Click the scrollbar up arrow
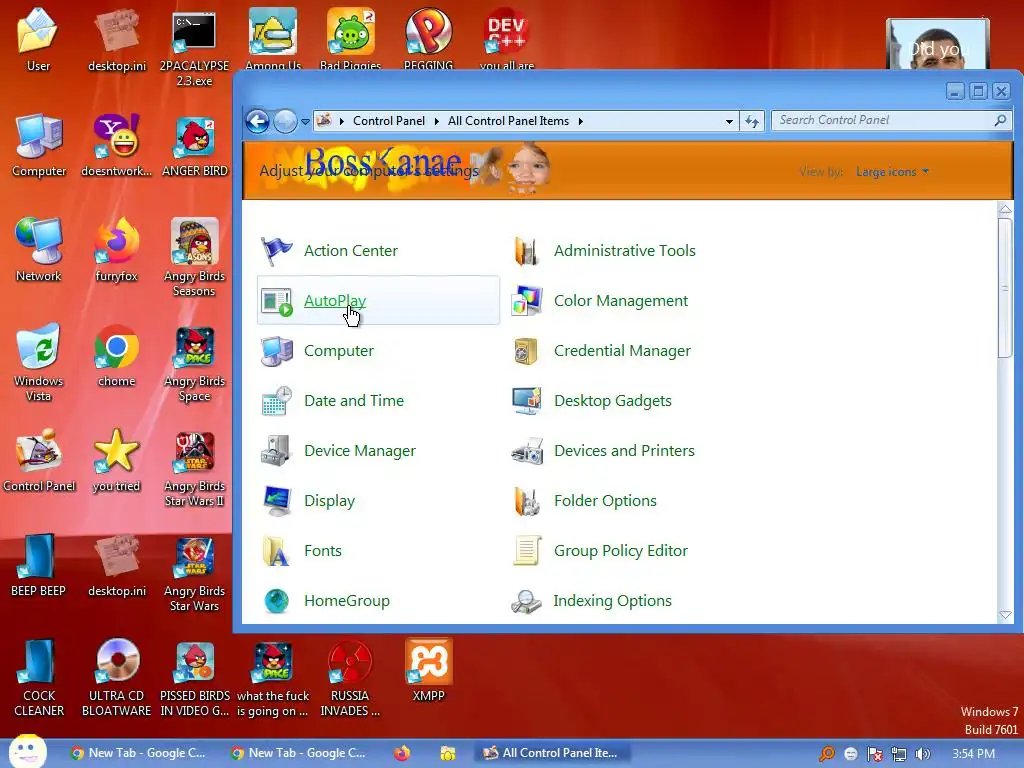Image resolution: width=1024 pixels, height=768 pixels. click(1005, 210)
